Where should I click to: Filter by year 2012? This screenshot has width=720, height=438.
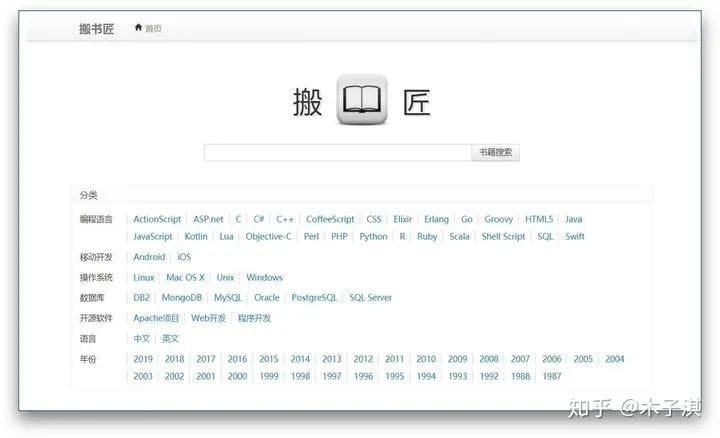pos(363,359)
